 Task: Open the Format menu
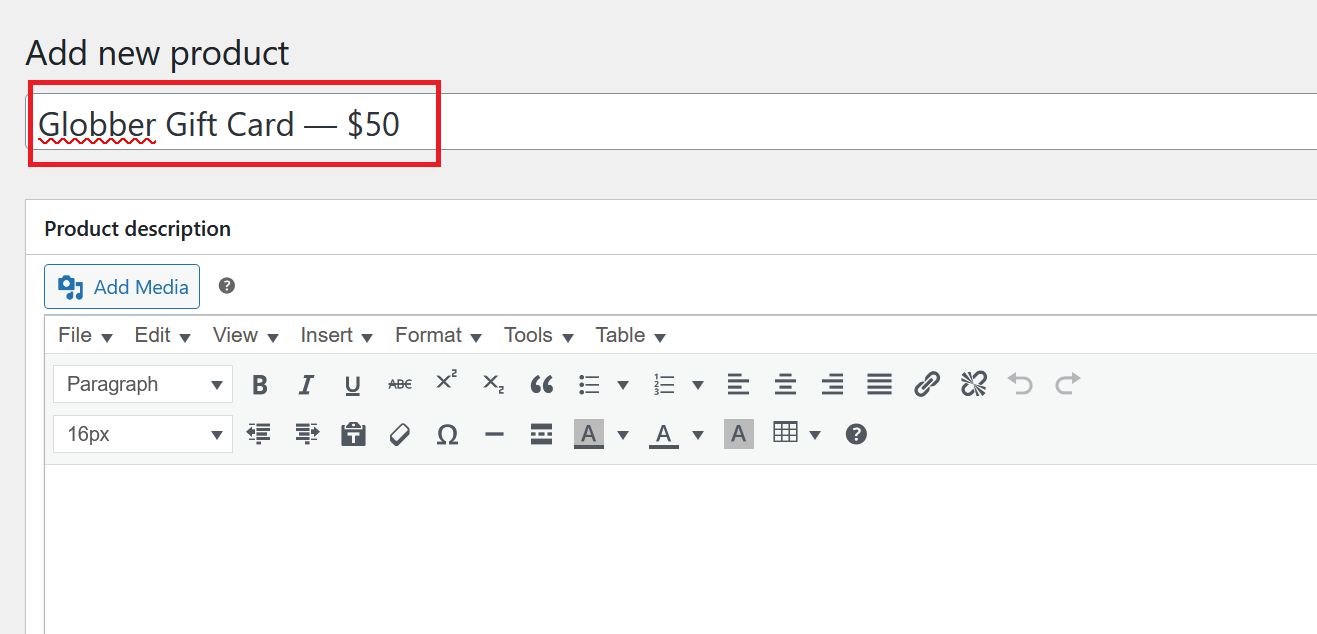pos(438,335)
